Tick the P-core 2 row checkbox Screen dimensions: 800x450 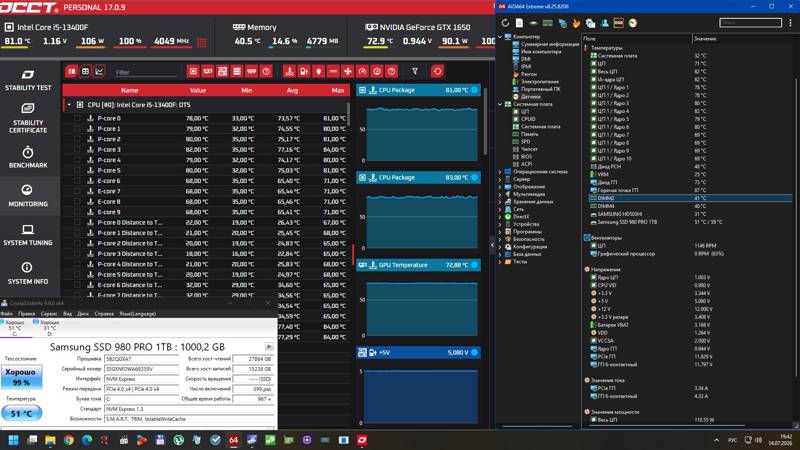point(77,139)
